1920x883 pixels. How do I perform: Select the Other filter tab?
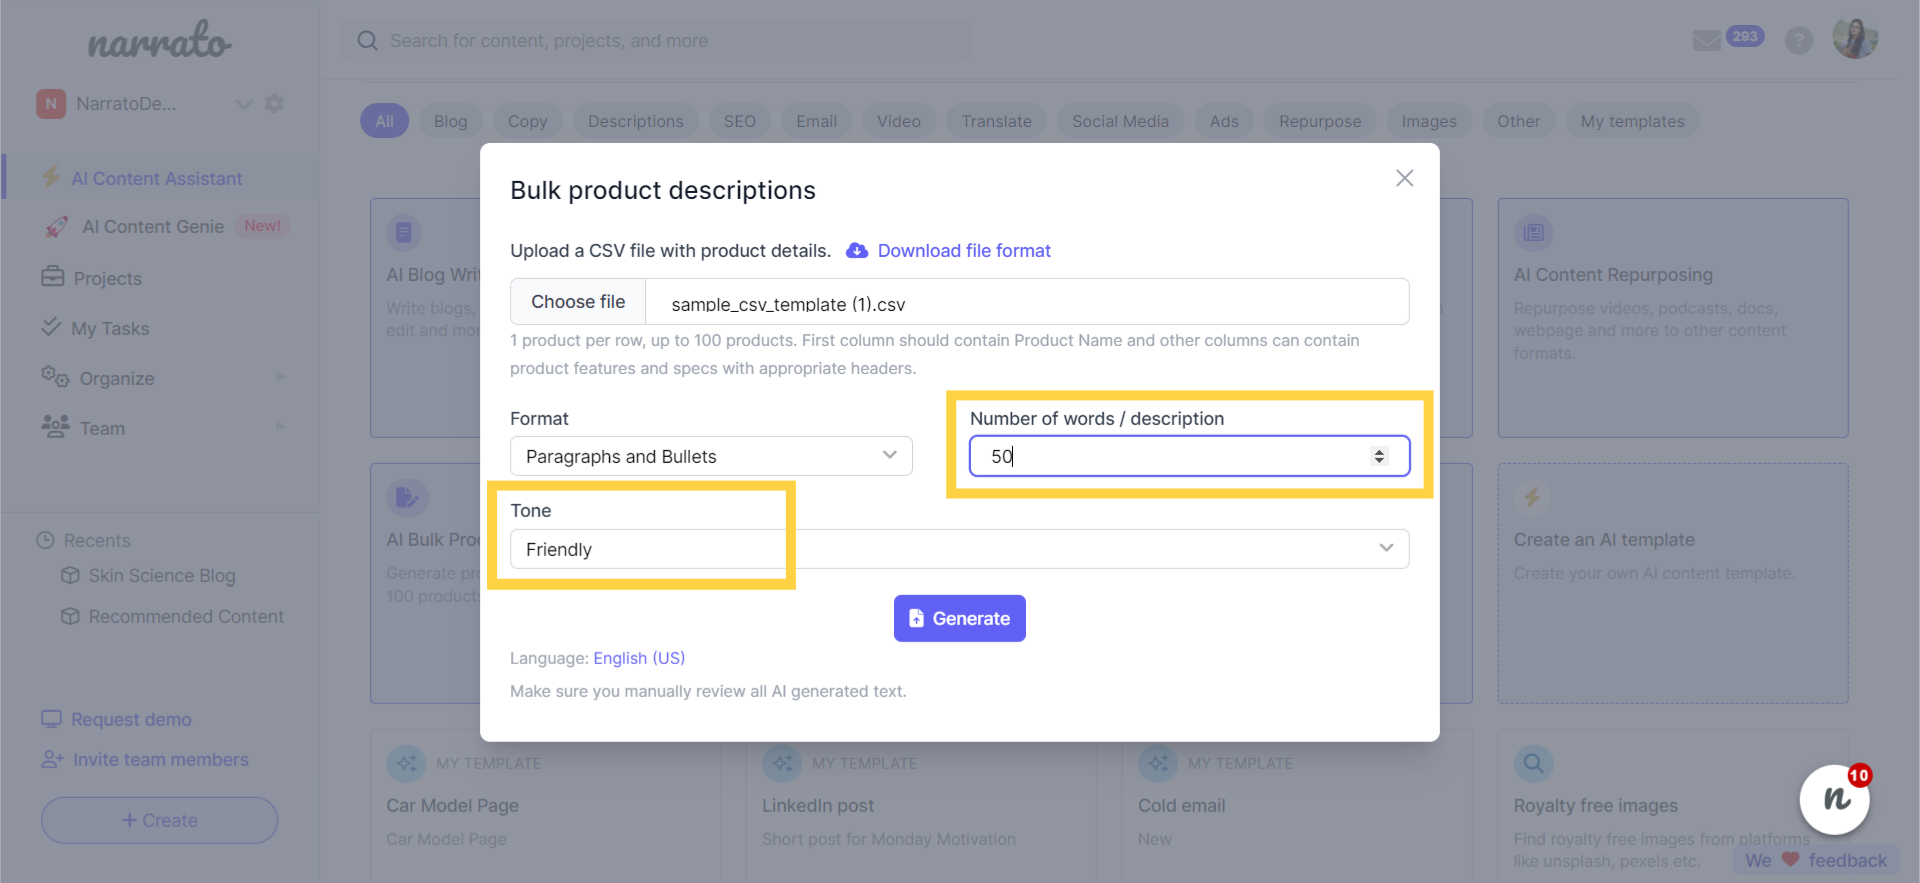pyautogui.click(x=1518, y=121)
